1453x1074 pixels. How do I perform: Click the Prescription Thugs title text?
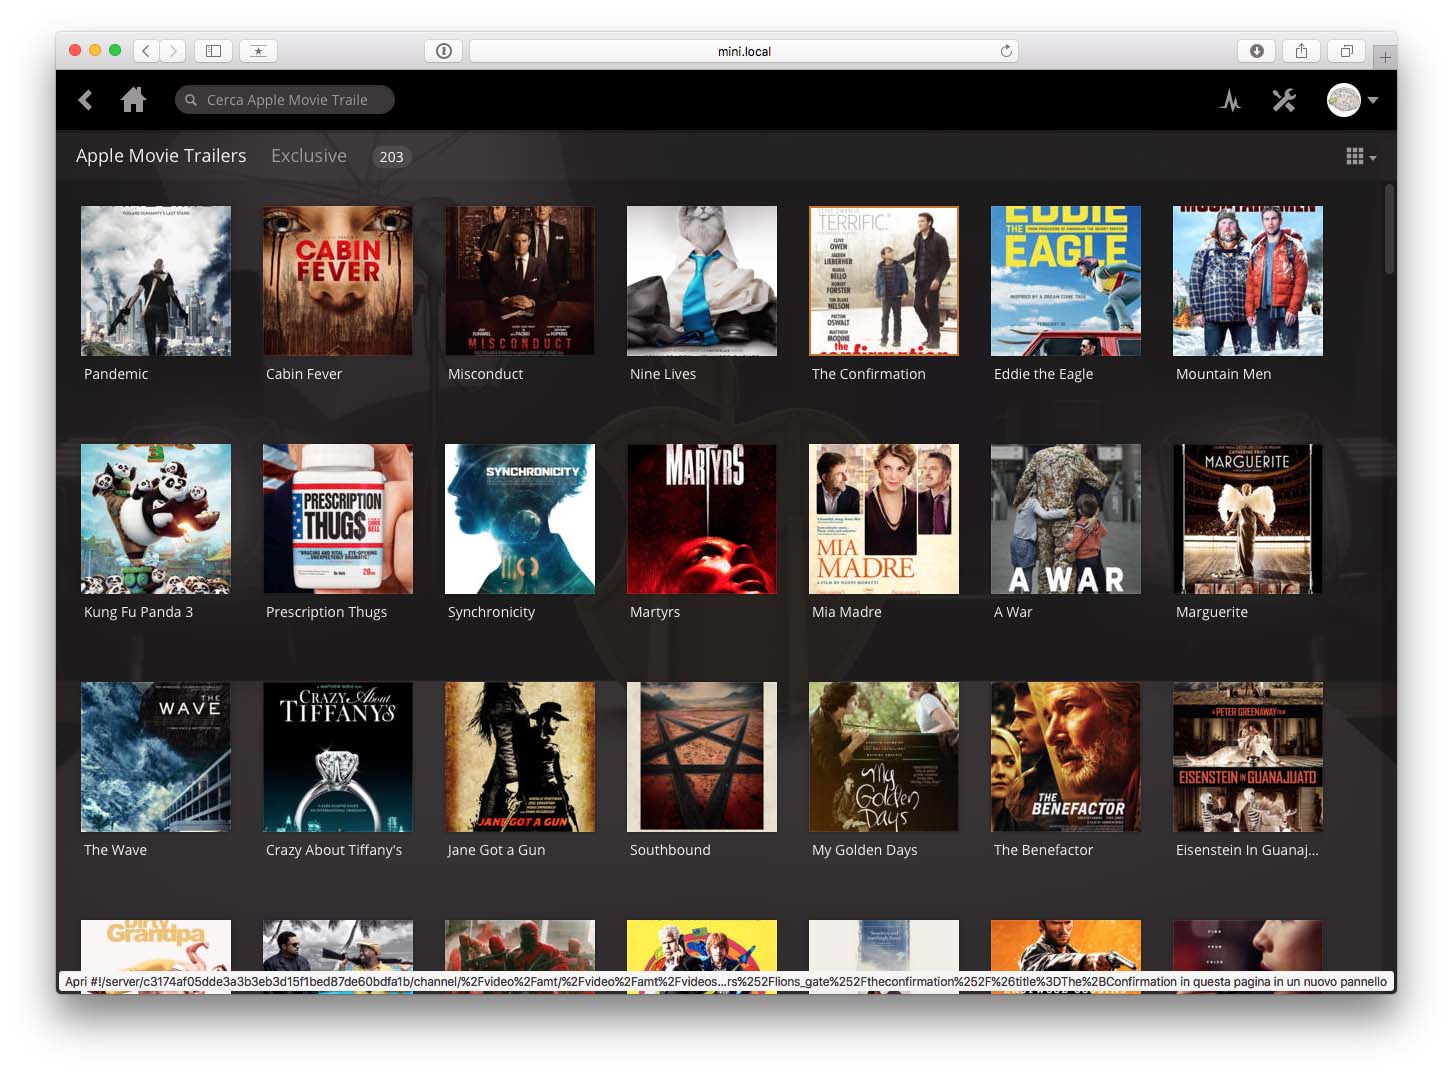[x=327, y=612]
